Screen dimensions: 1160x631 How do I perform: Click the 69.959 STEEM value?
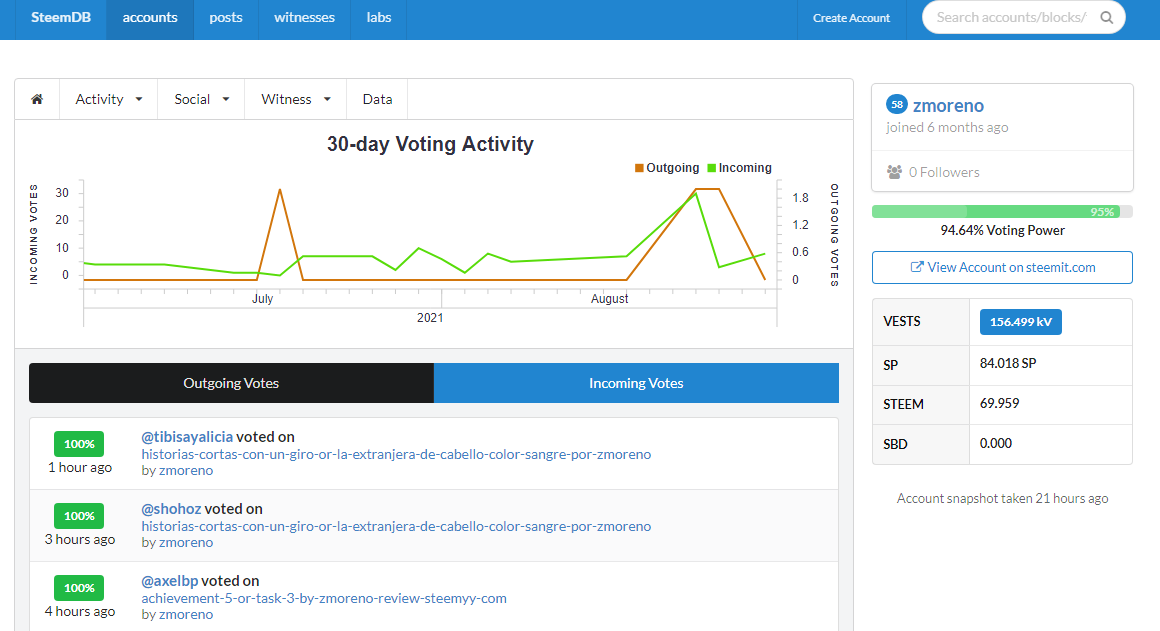[x=999, y=403]
